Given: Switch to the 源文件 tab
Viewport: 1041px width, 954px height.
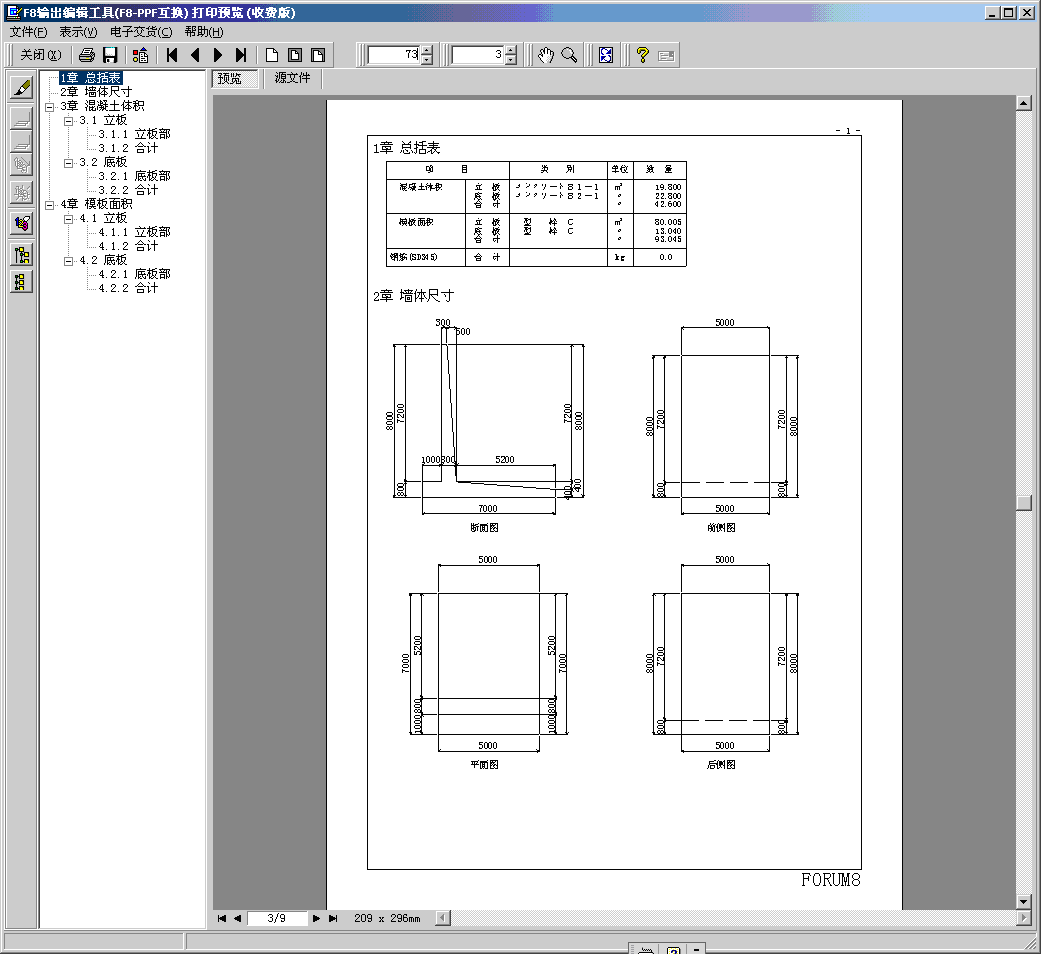Looking at the screenshot, I should 293,78.
